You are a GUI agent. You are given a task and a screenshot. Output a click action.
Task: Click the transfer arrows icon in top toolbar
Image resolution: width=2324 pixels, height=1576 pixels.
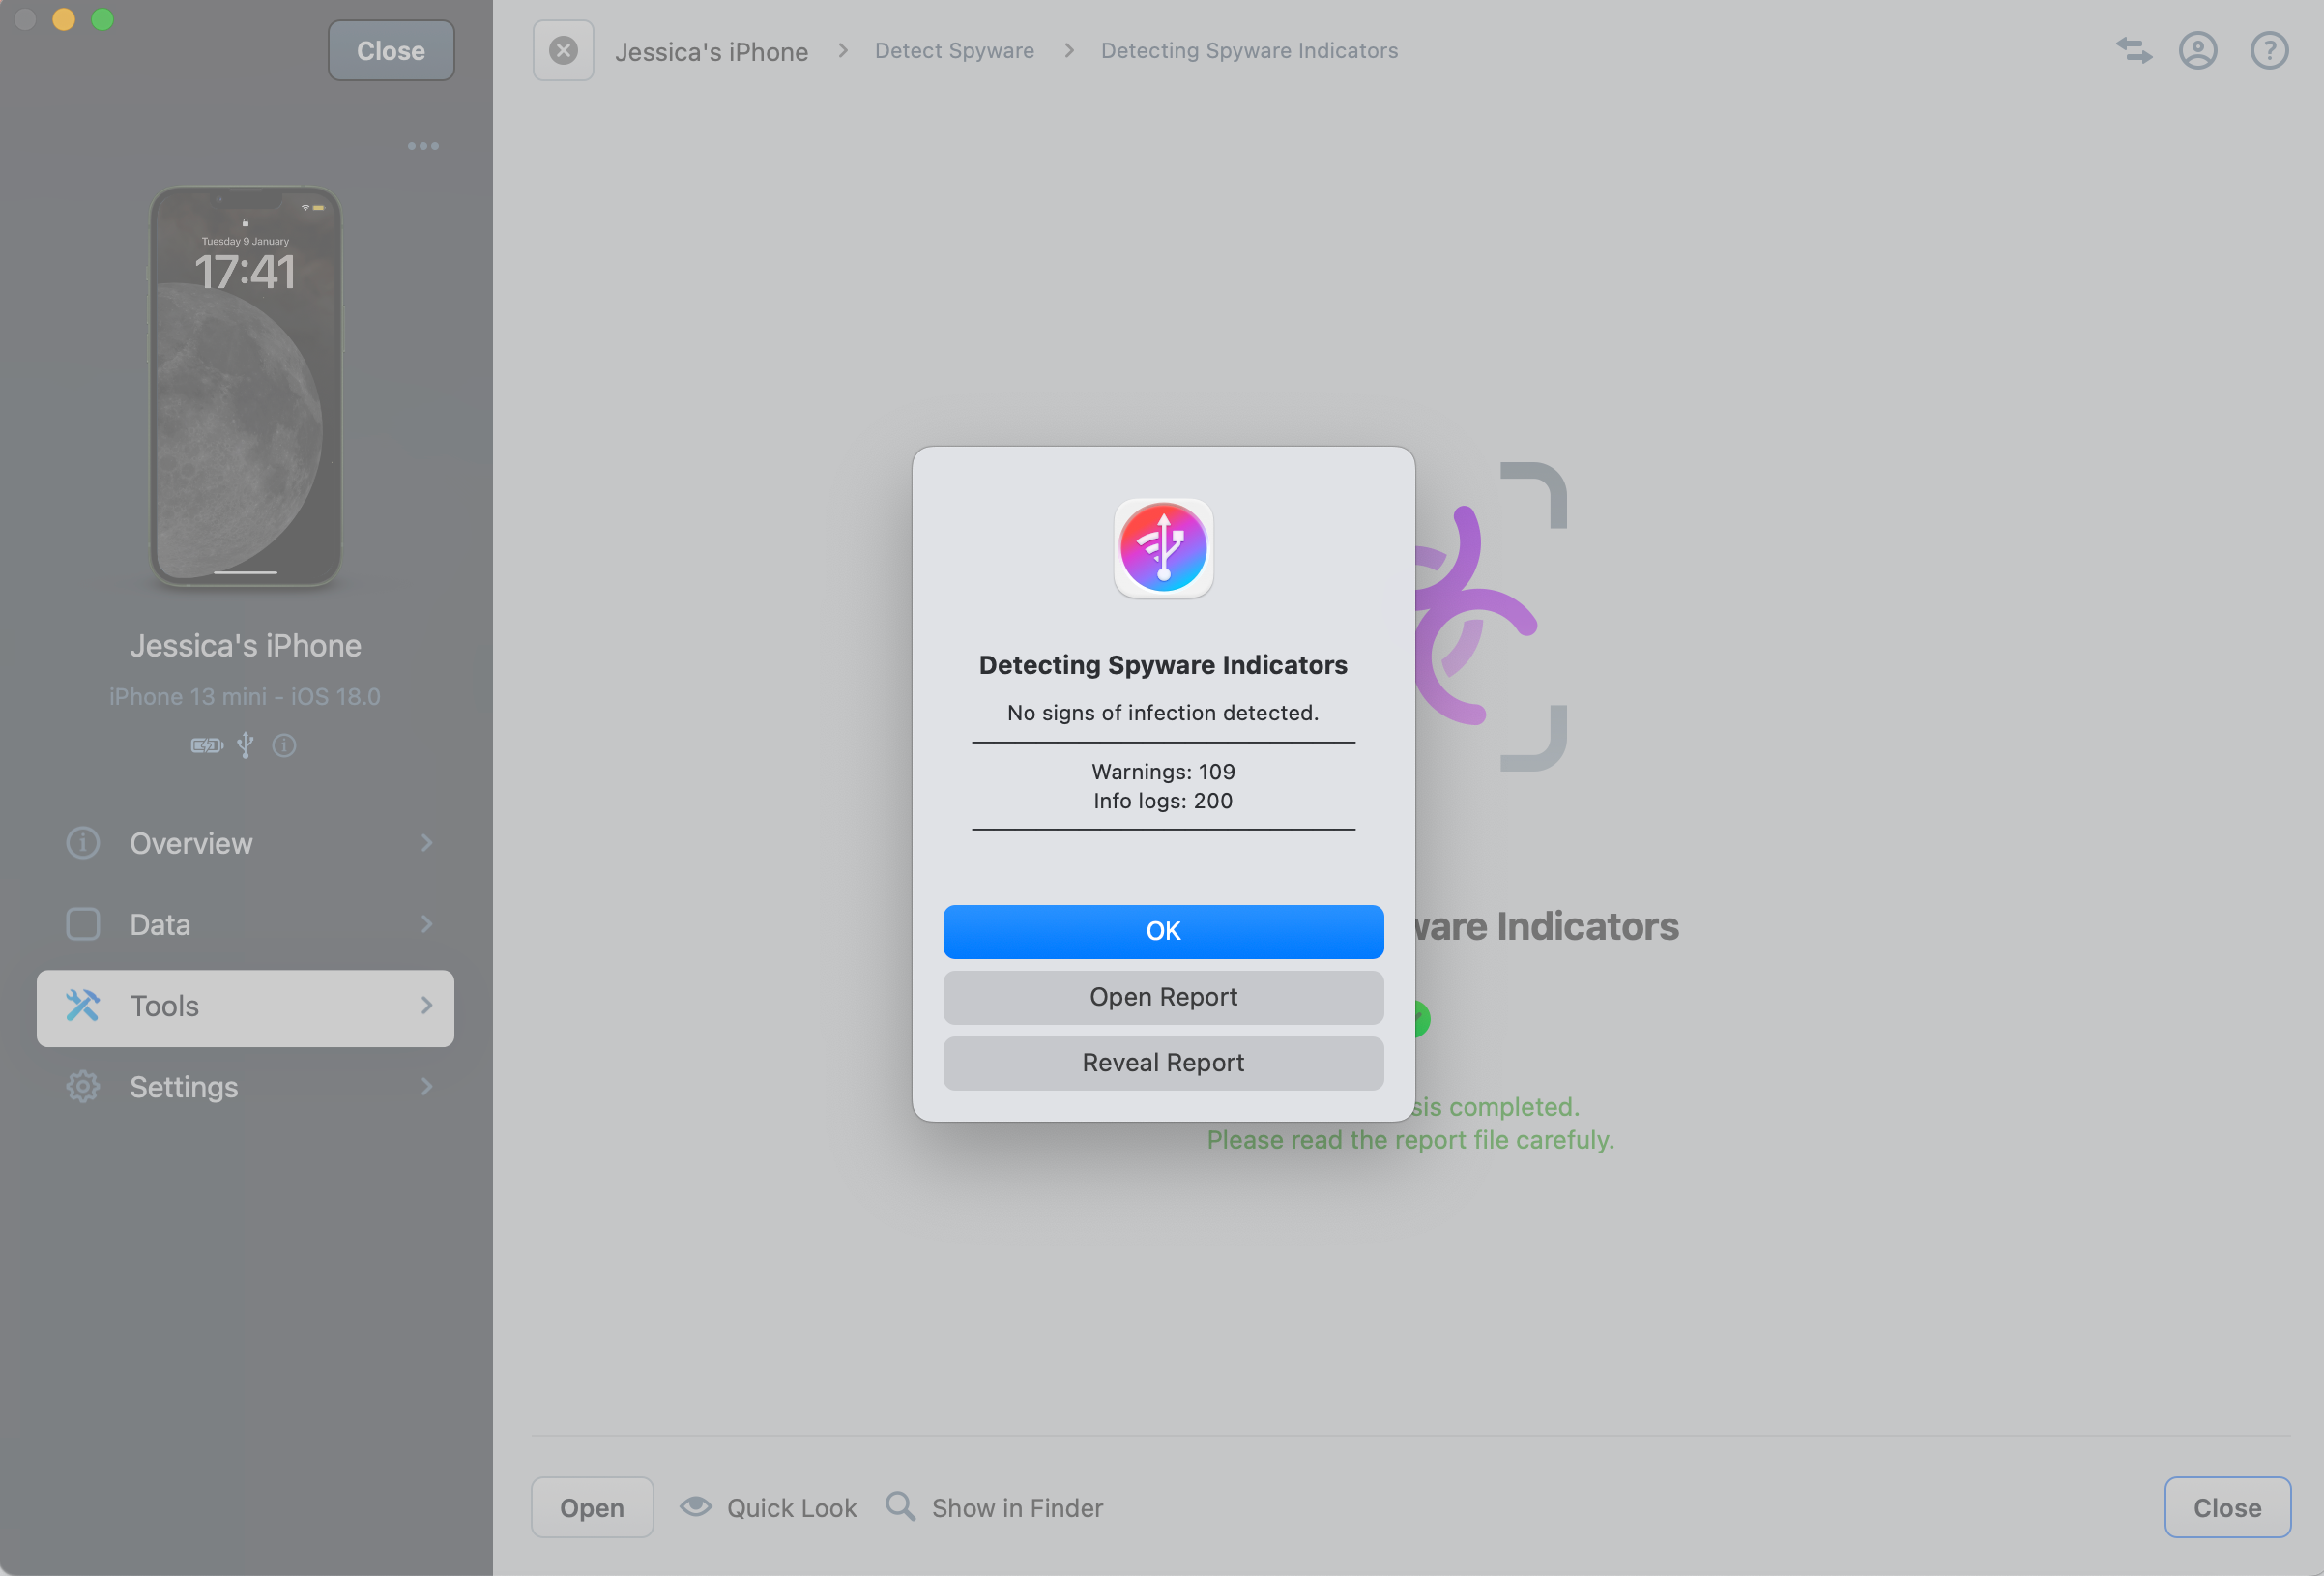(x=2134, y=50)
